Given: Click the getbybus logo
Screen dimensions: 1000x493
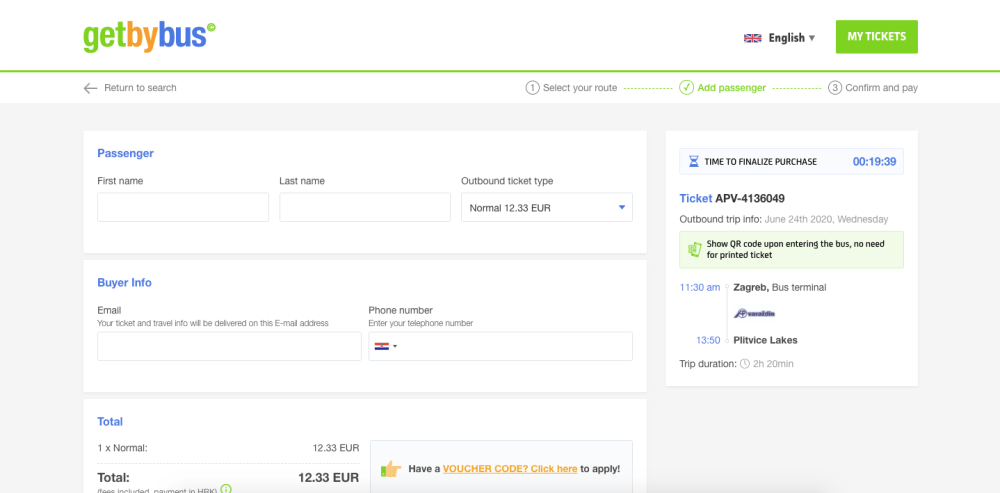Looking at the screenshot, I should coord(149,36).
